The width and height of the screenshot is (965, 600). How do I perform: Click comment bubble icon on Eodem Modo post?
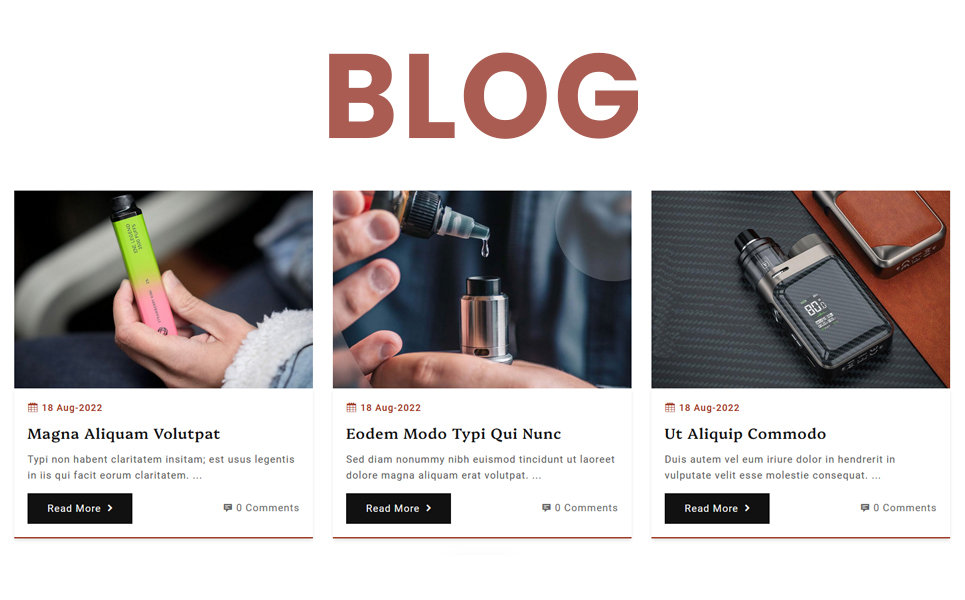(547, 508)
